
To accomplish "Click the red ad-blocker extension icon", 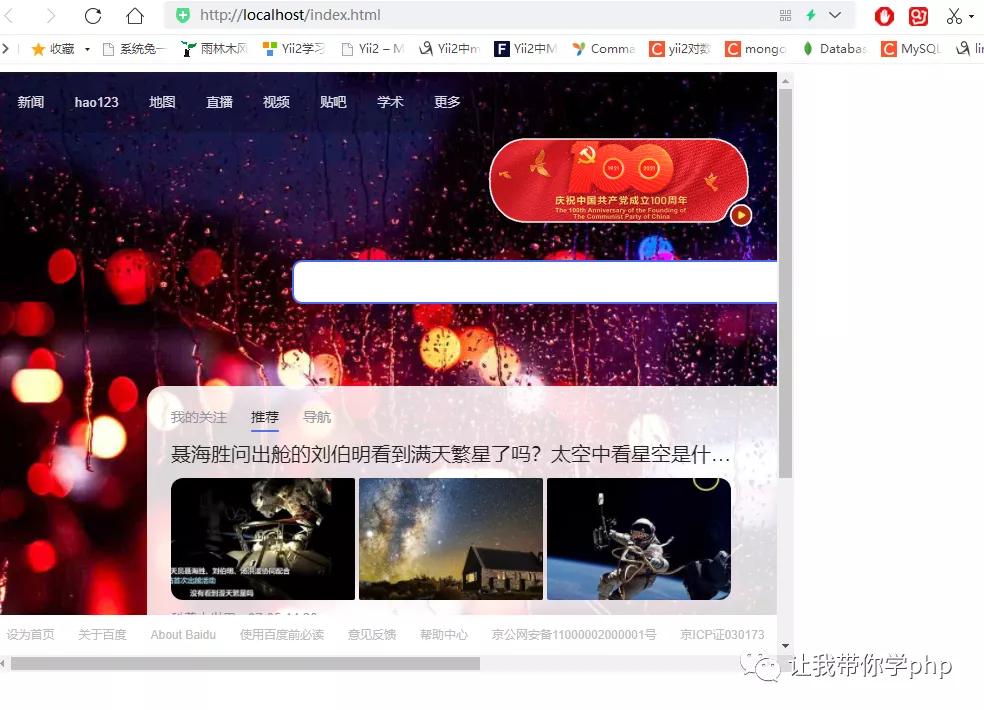I will [x=883, y=15].
